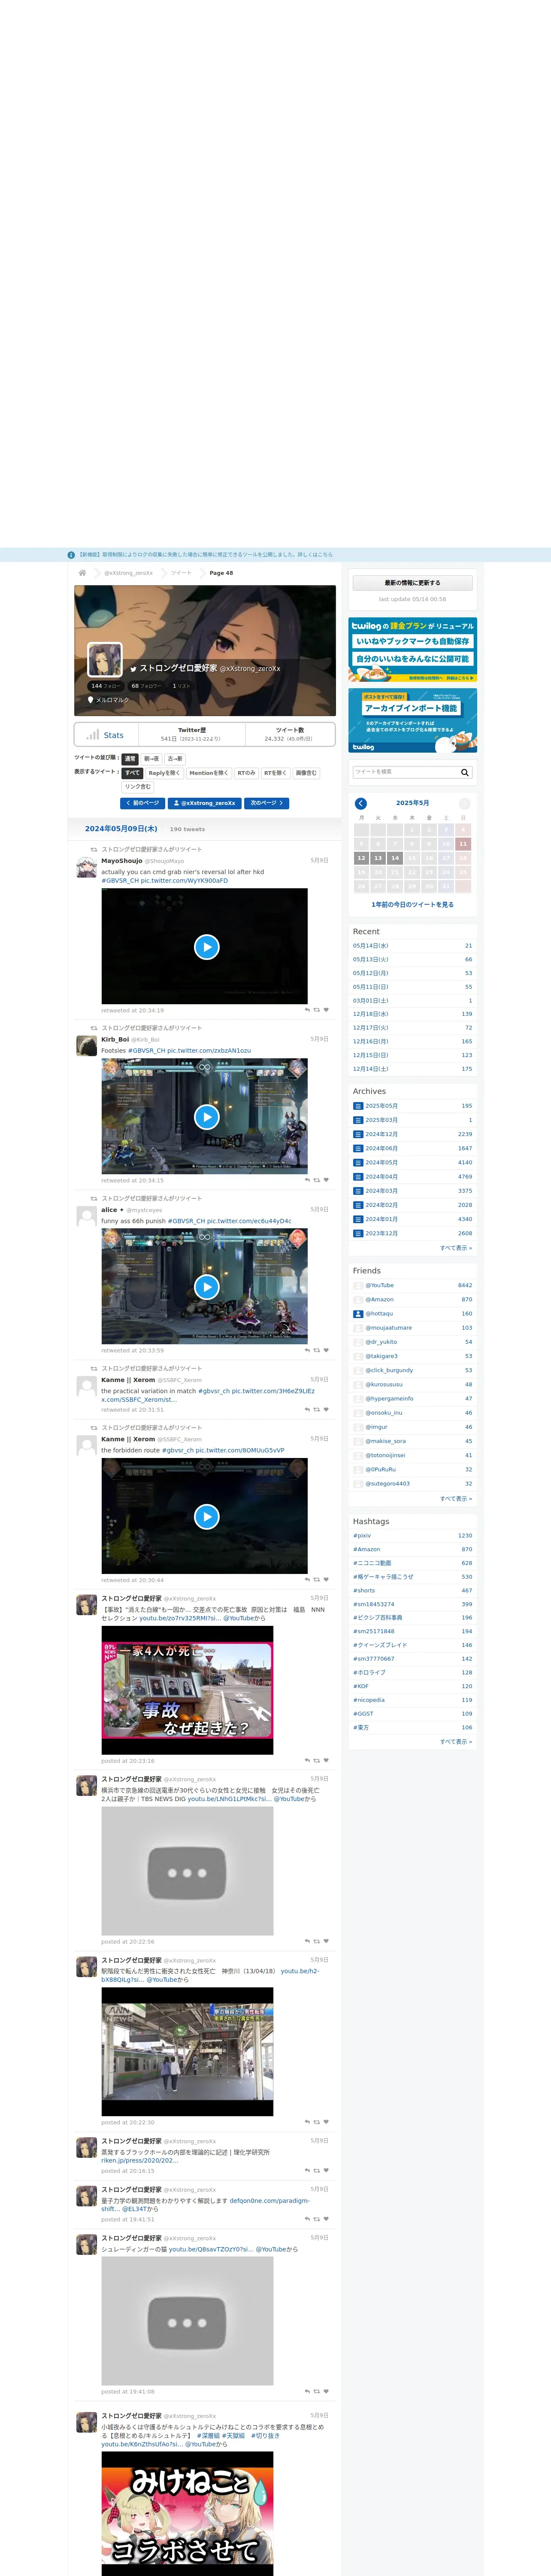
Task: Go to 前のページ previous page
Action: [x=142, y=803]
